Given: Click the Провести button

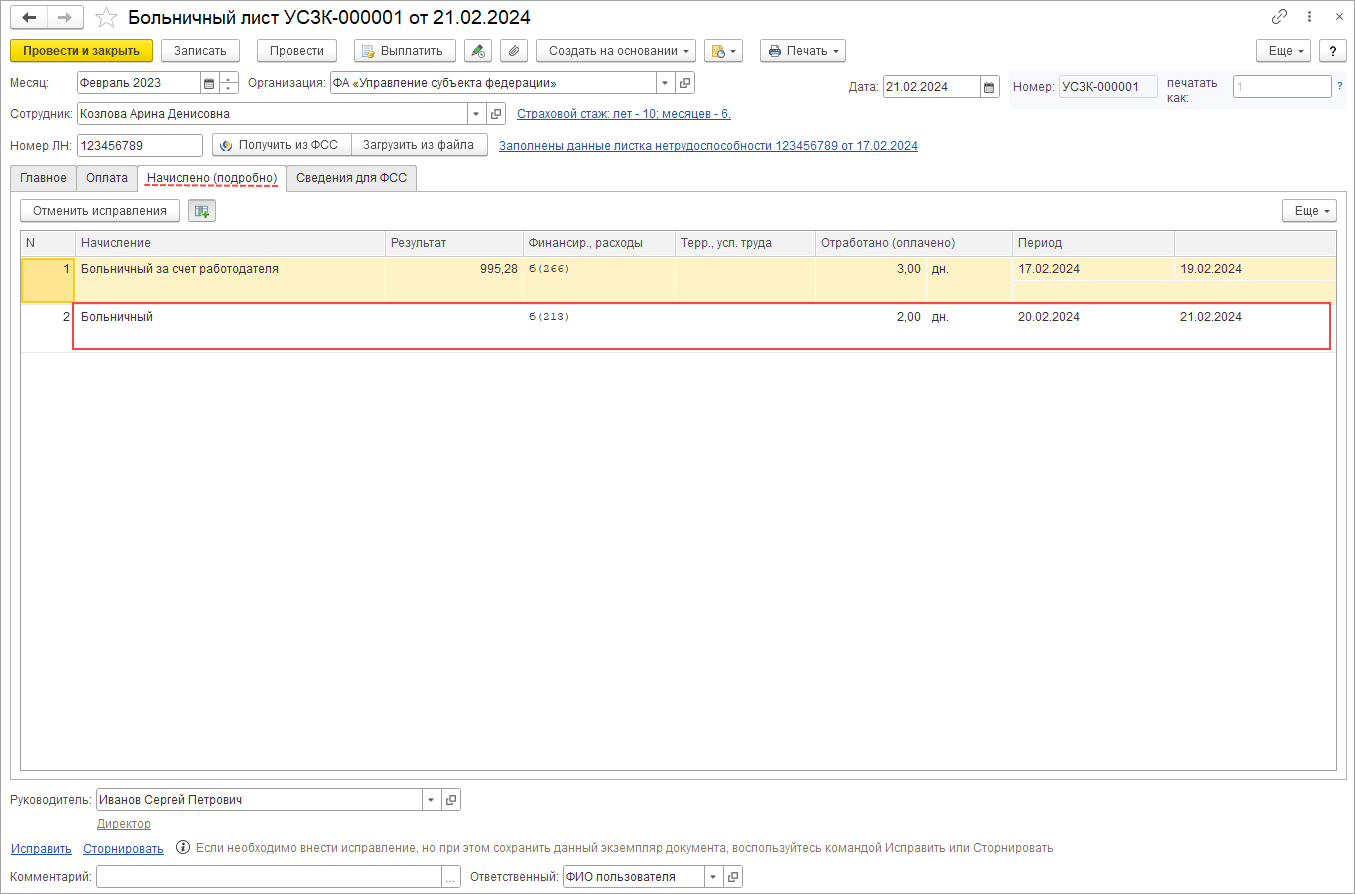Looking at the screenshot, I should click(x=297, y=50).
